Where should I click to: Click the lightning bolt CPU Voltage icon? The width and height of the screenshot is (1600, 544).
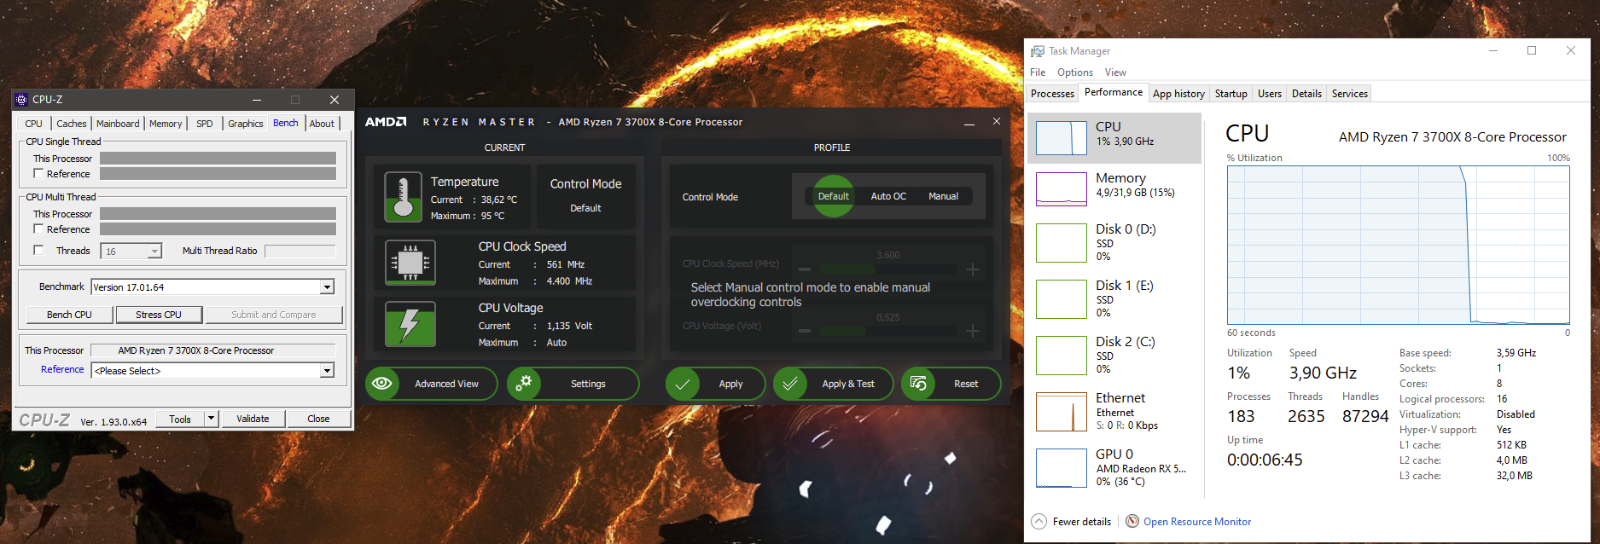click(x=410, y=324)
